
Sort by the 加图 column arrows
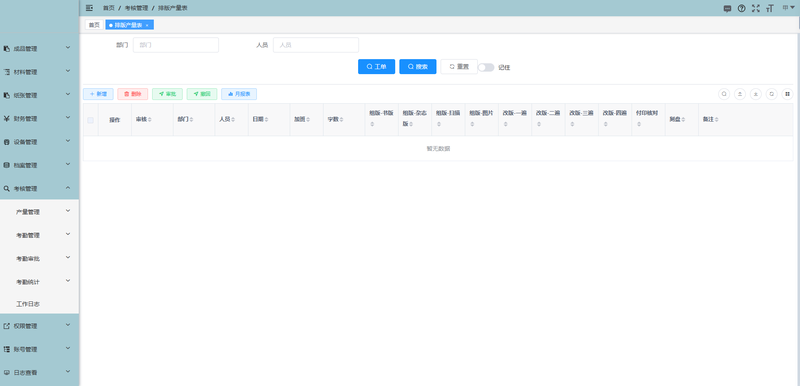pyautogui.click(x=308, y=120)
